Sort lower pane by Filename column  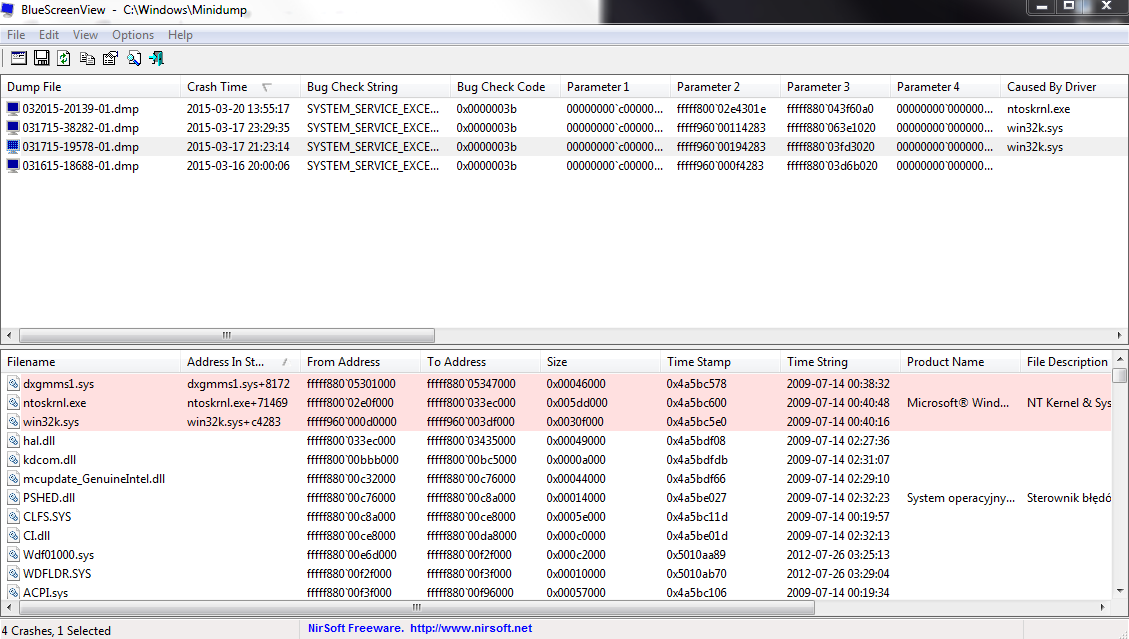tap(90, 362)
